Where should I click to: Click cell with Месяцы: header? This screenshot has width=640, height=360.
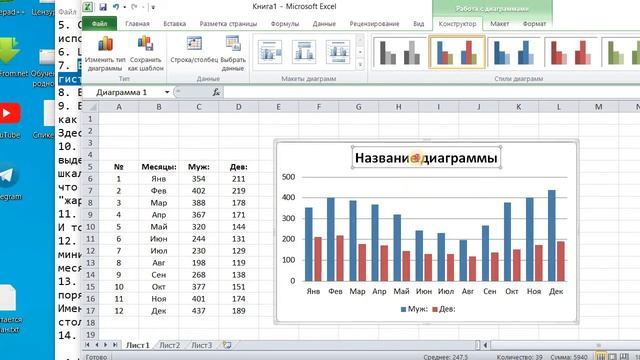pyautogui.click(x=159, y=167)
